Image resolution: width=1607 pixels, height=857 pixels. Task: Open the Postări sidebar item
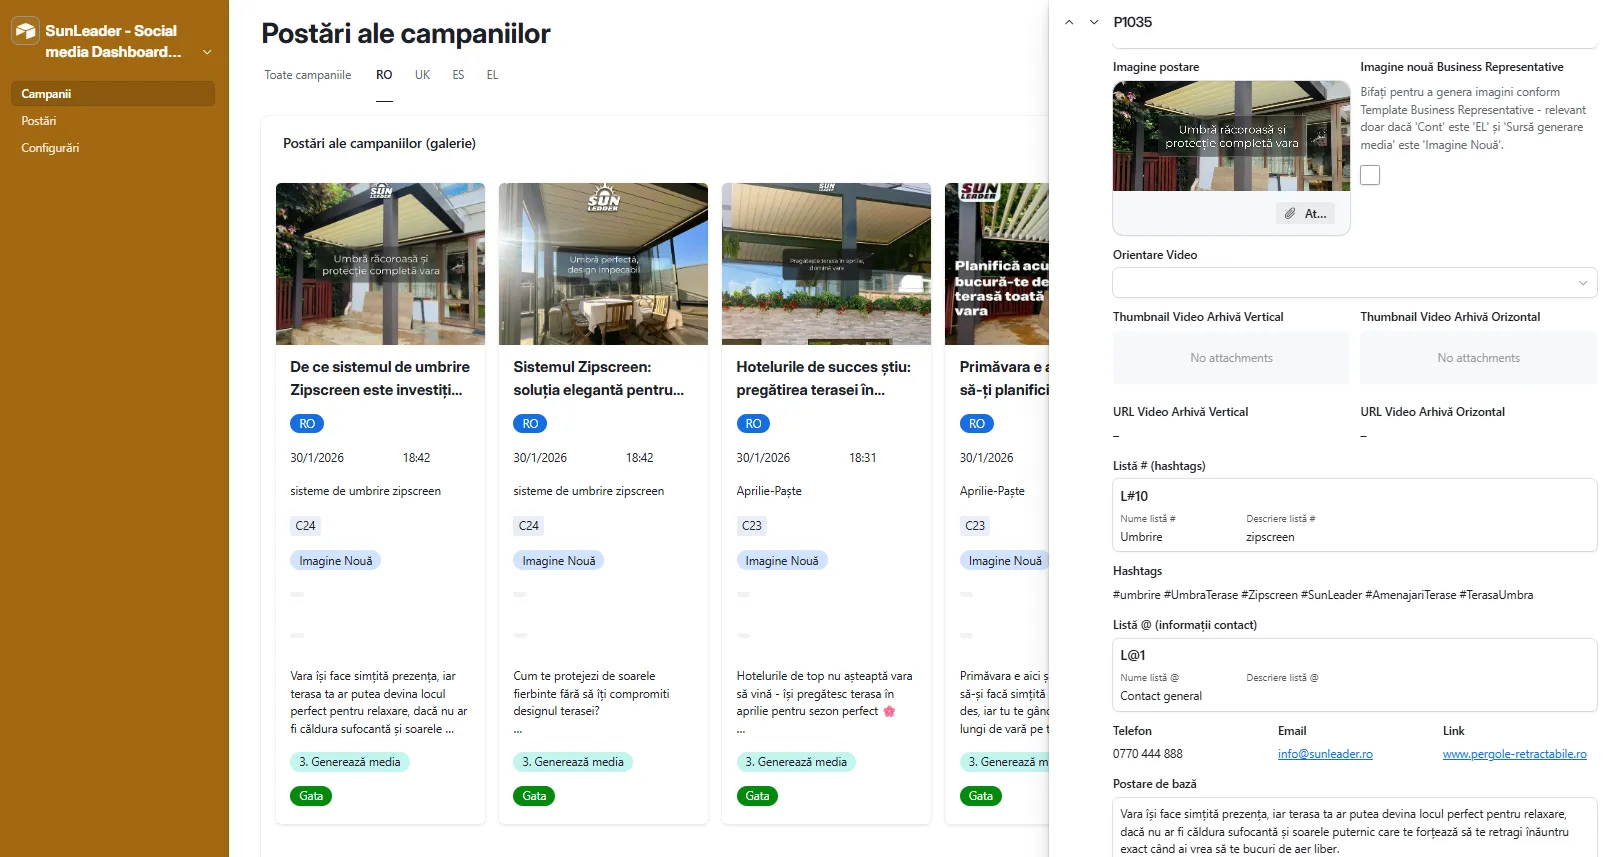[39, 121]
